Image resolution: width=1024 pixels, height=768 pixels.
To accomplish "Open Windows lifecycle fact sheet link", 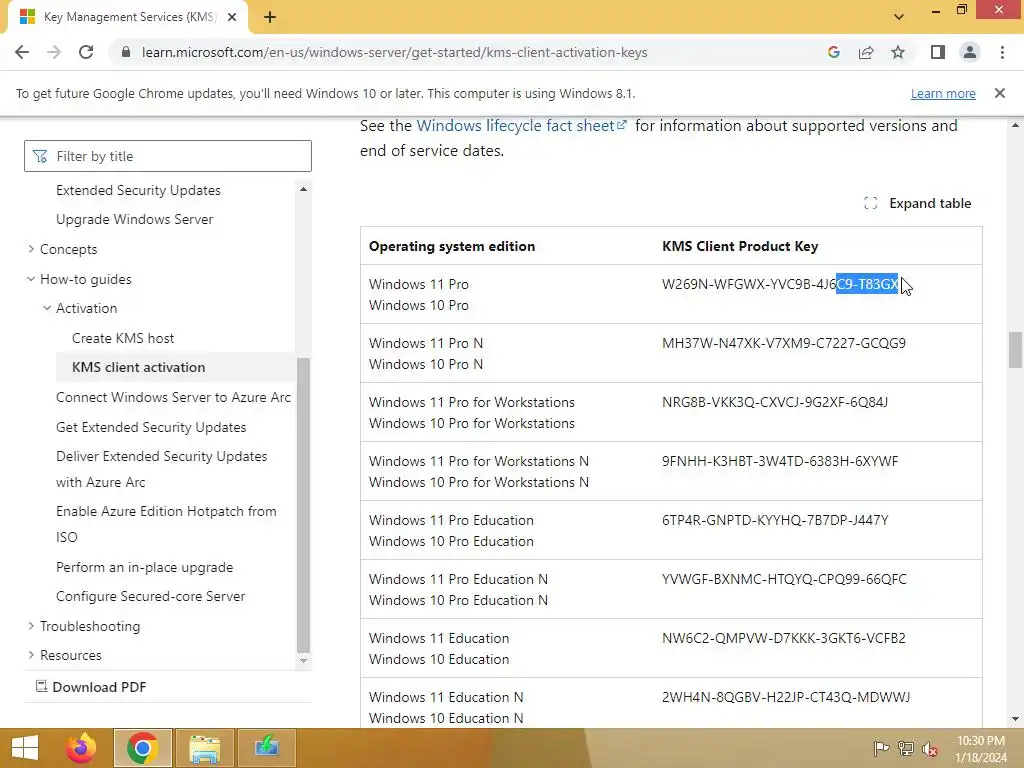I will 521,125.
